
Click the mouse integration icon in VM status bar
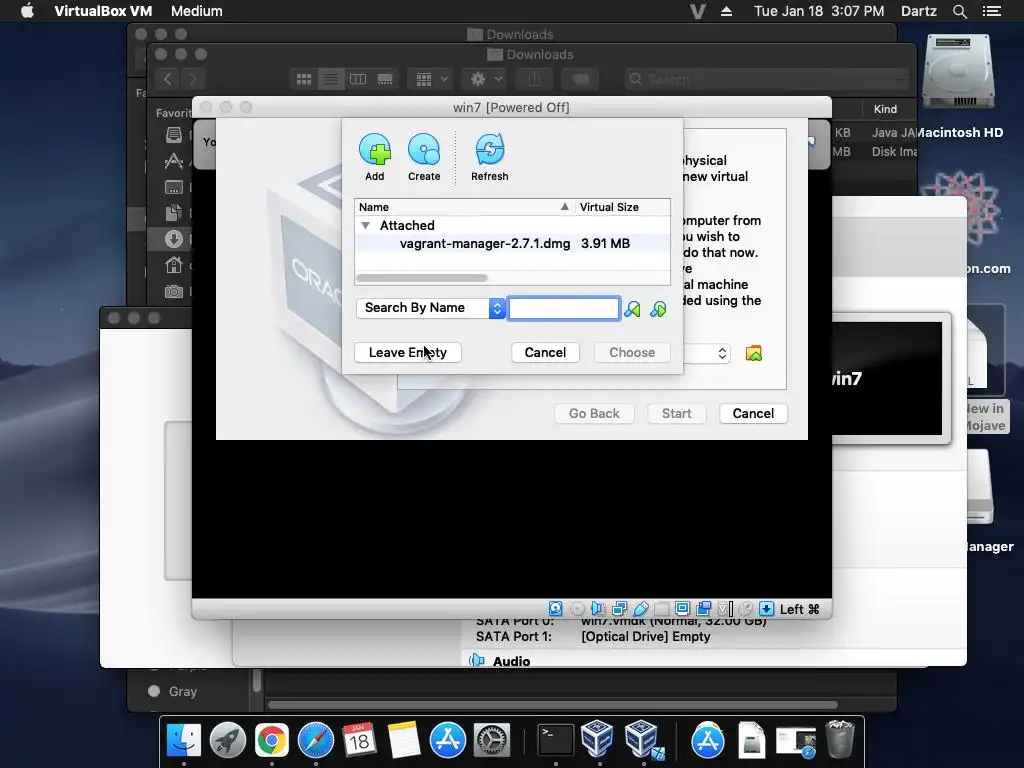click(x=746, y=609)
